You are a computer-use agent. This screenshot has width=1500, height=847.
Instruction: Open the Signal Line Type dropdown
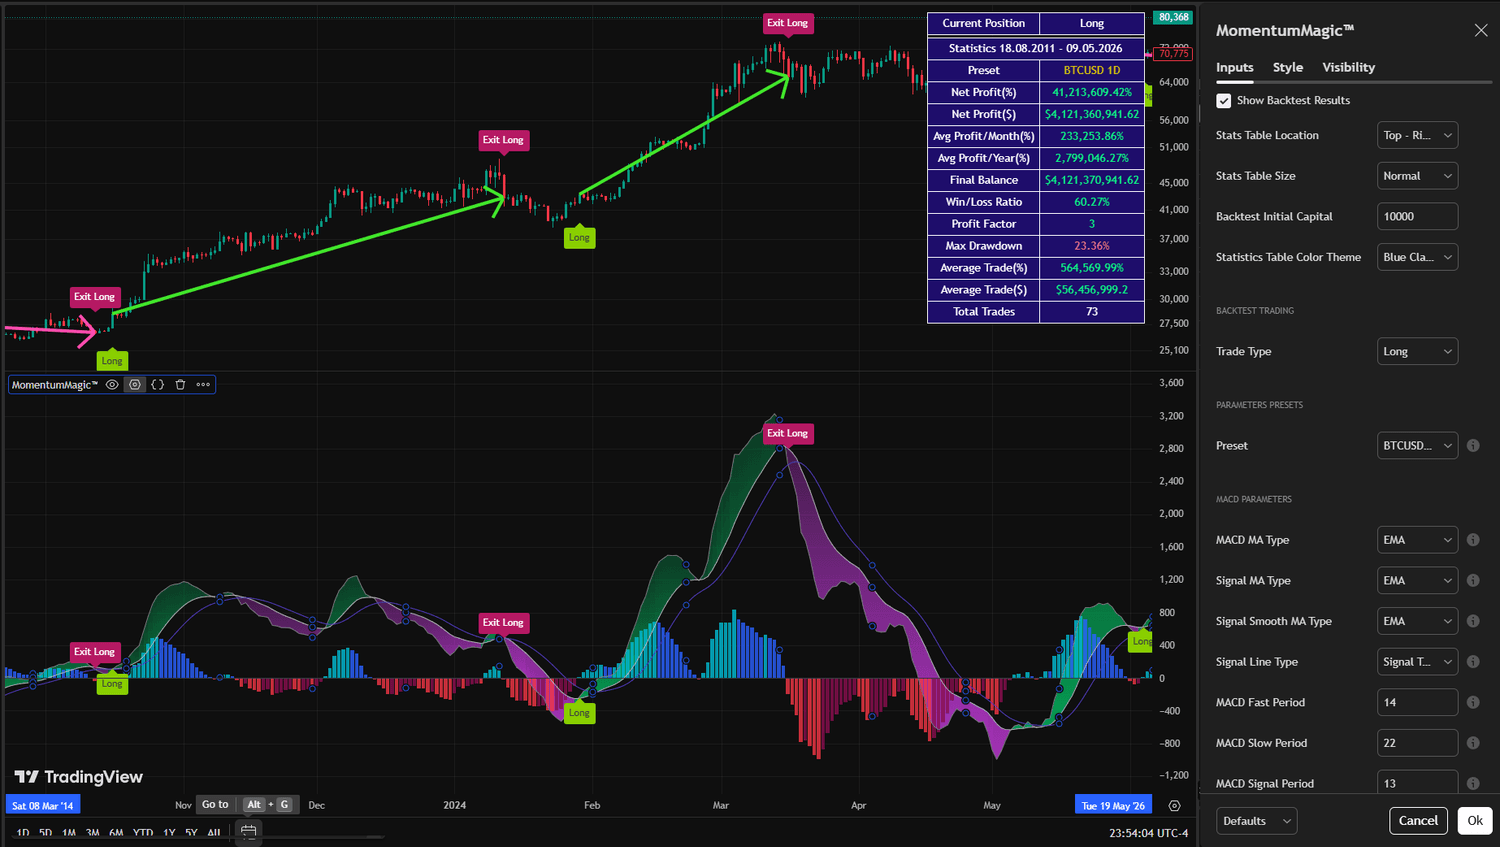pos(1417,662)
